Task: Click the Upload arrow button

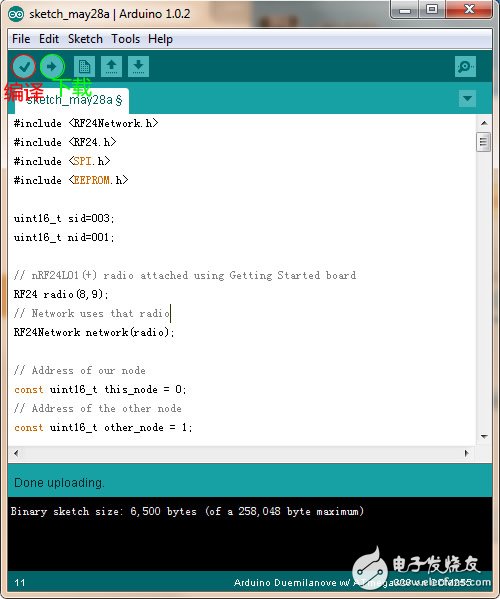Action: click(52, 67)
